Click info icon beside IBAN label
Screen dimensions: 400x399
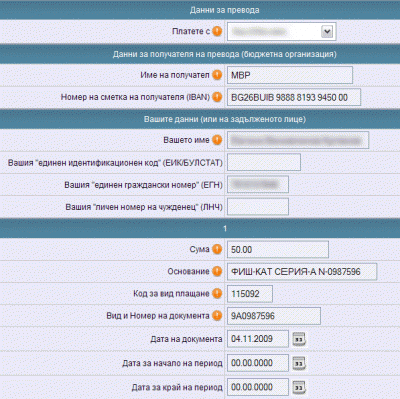pyautogui.click(x=217, y=97)
